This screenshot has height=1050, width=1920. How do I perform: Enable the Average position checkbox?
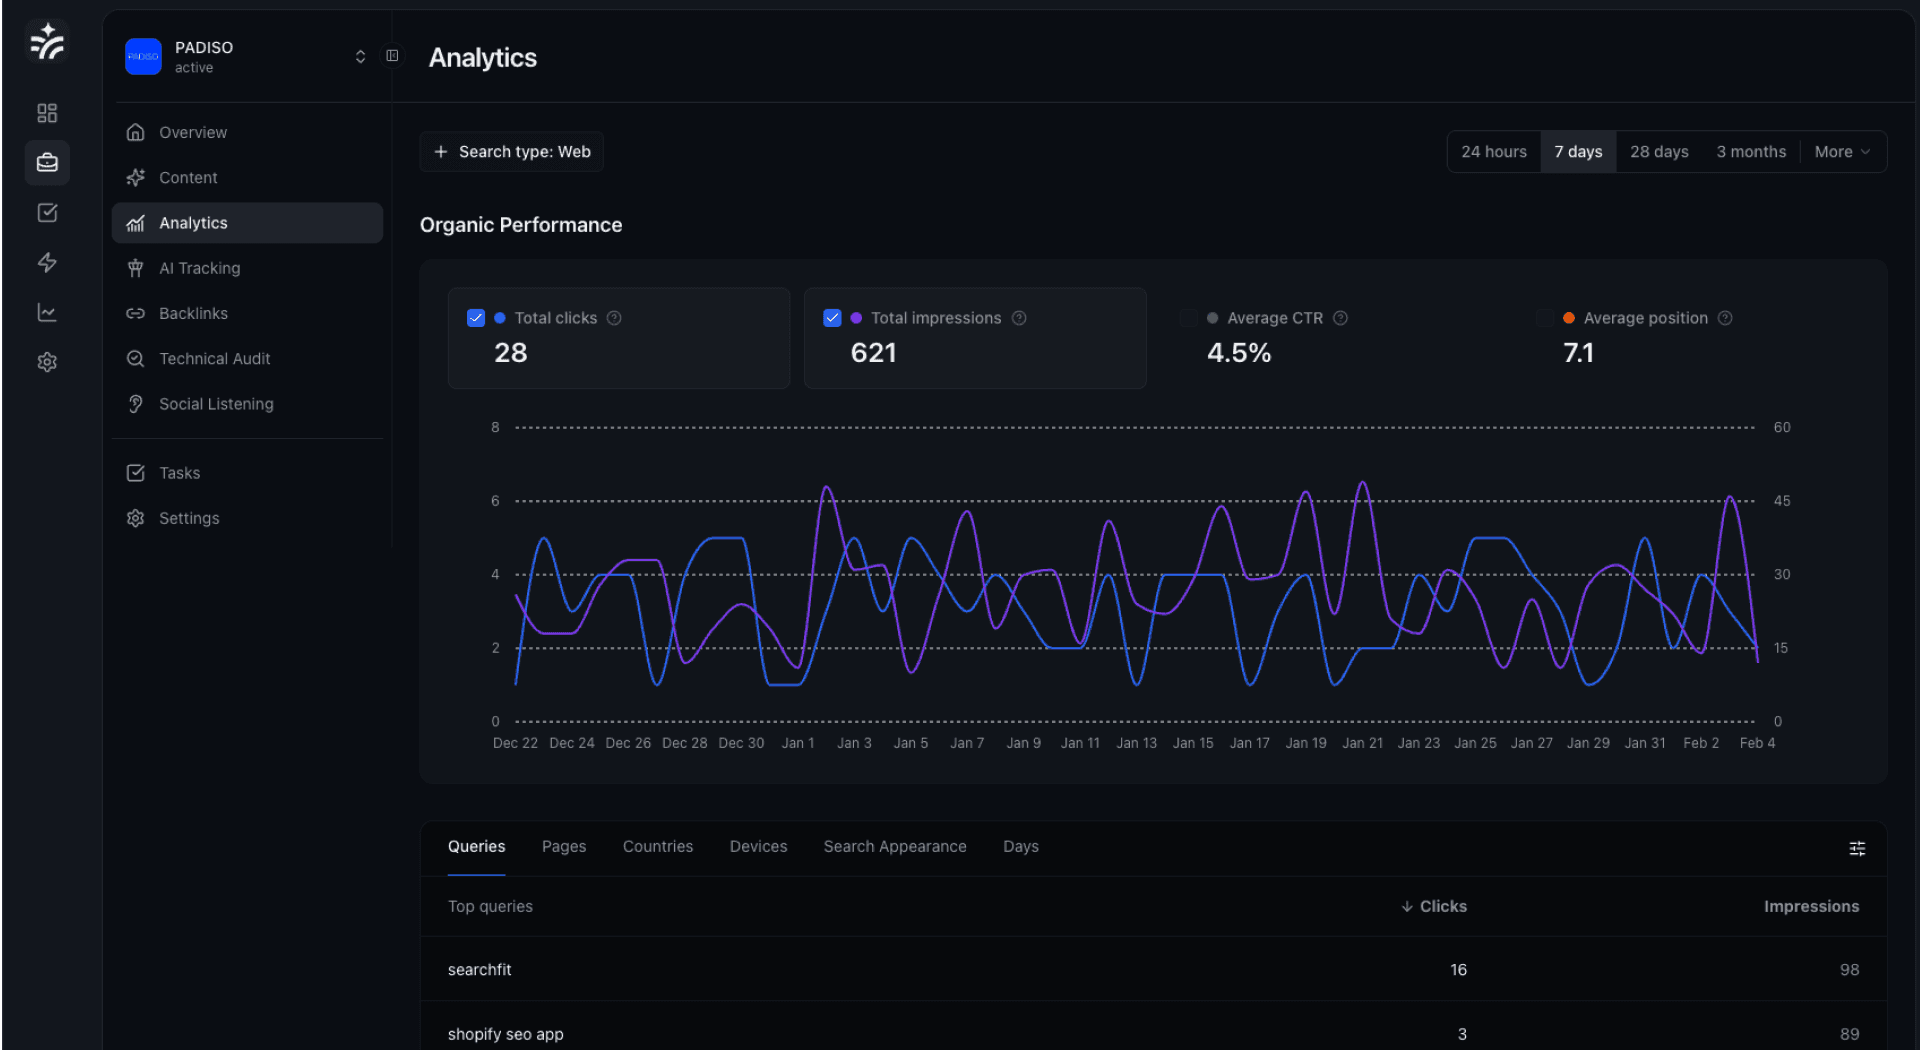pyautogui.click(x=1544, y=318)
